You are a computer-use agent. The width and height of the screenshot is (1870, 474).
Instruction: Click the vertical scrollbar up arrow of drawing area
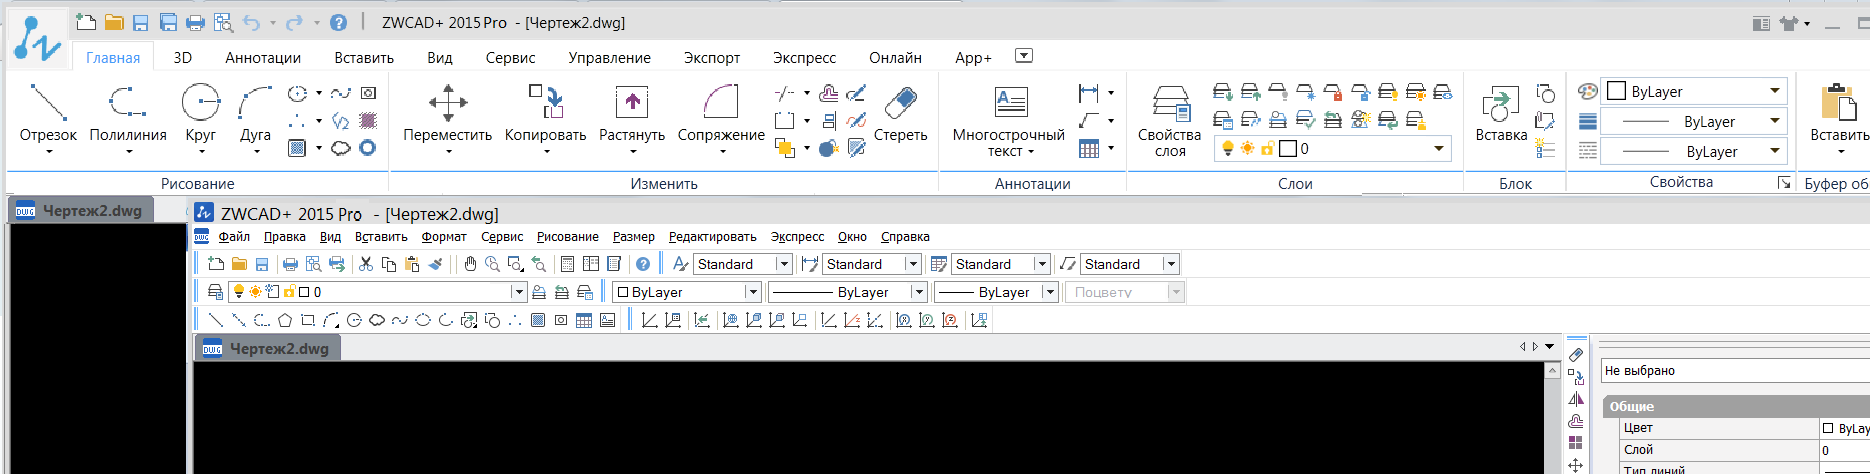point(1552,371)
